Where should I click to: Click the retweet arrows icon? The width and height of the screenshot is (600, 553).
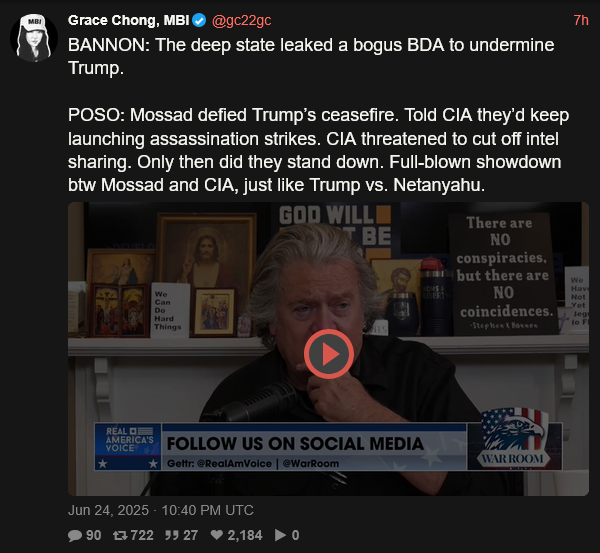tap(120, 535)
